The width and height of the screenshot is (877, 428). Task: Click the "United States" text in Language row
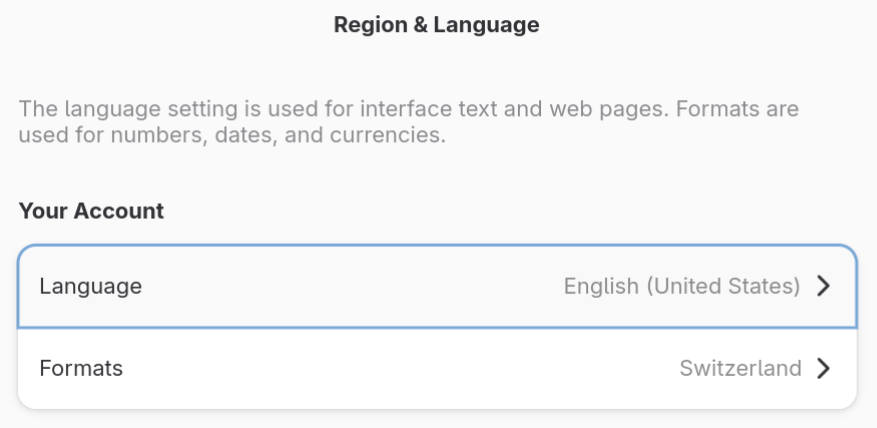(724, 286)
